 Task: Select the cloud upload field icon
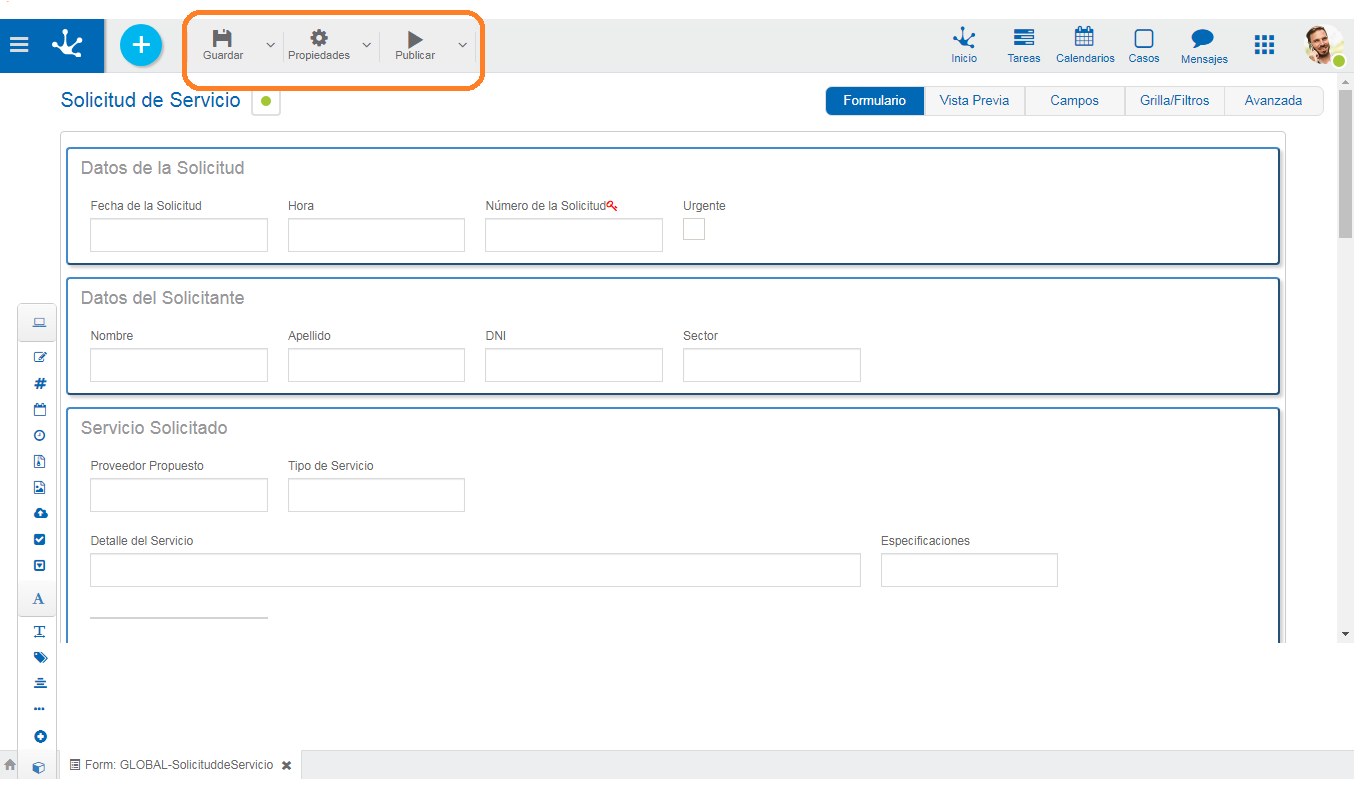click(x=40, y=513)
